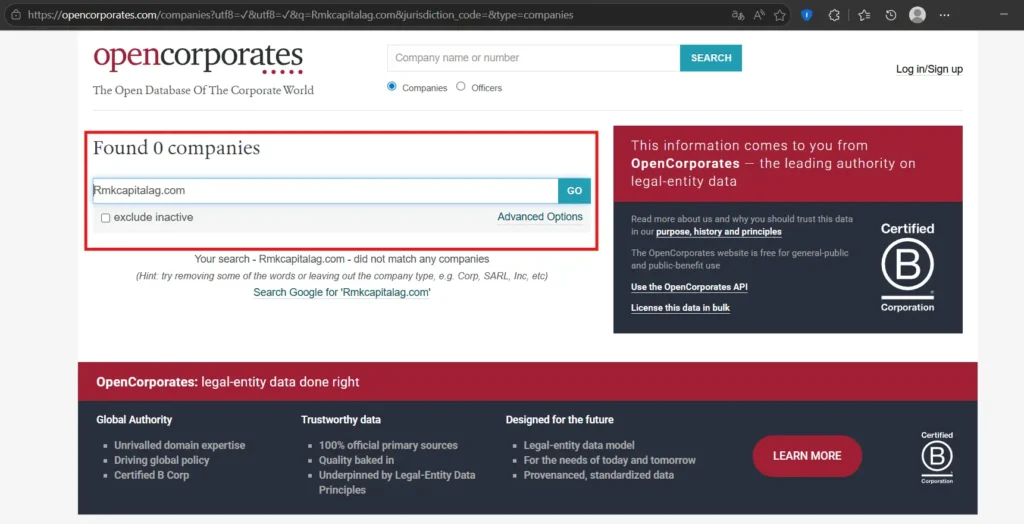Click the GO button
Image resolution: width=1024 pixels, height=524 pixels.
click(x=575, y=191)
